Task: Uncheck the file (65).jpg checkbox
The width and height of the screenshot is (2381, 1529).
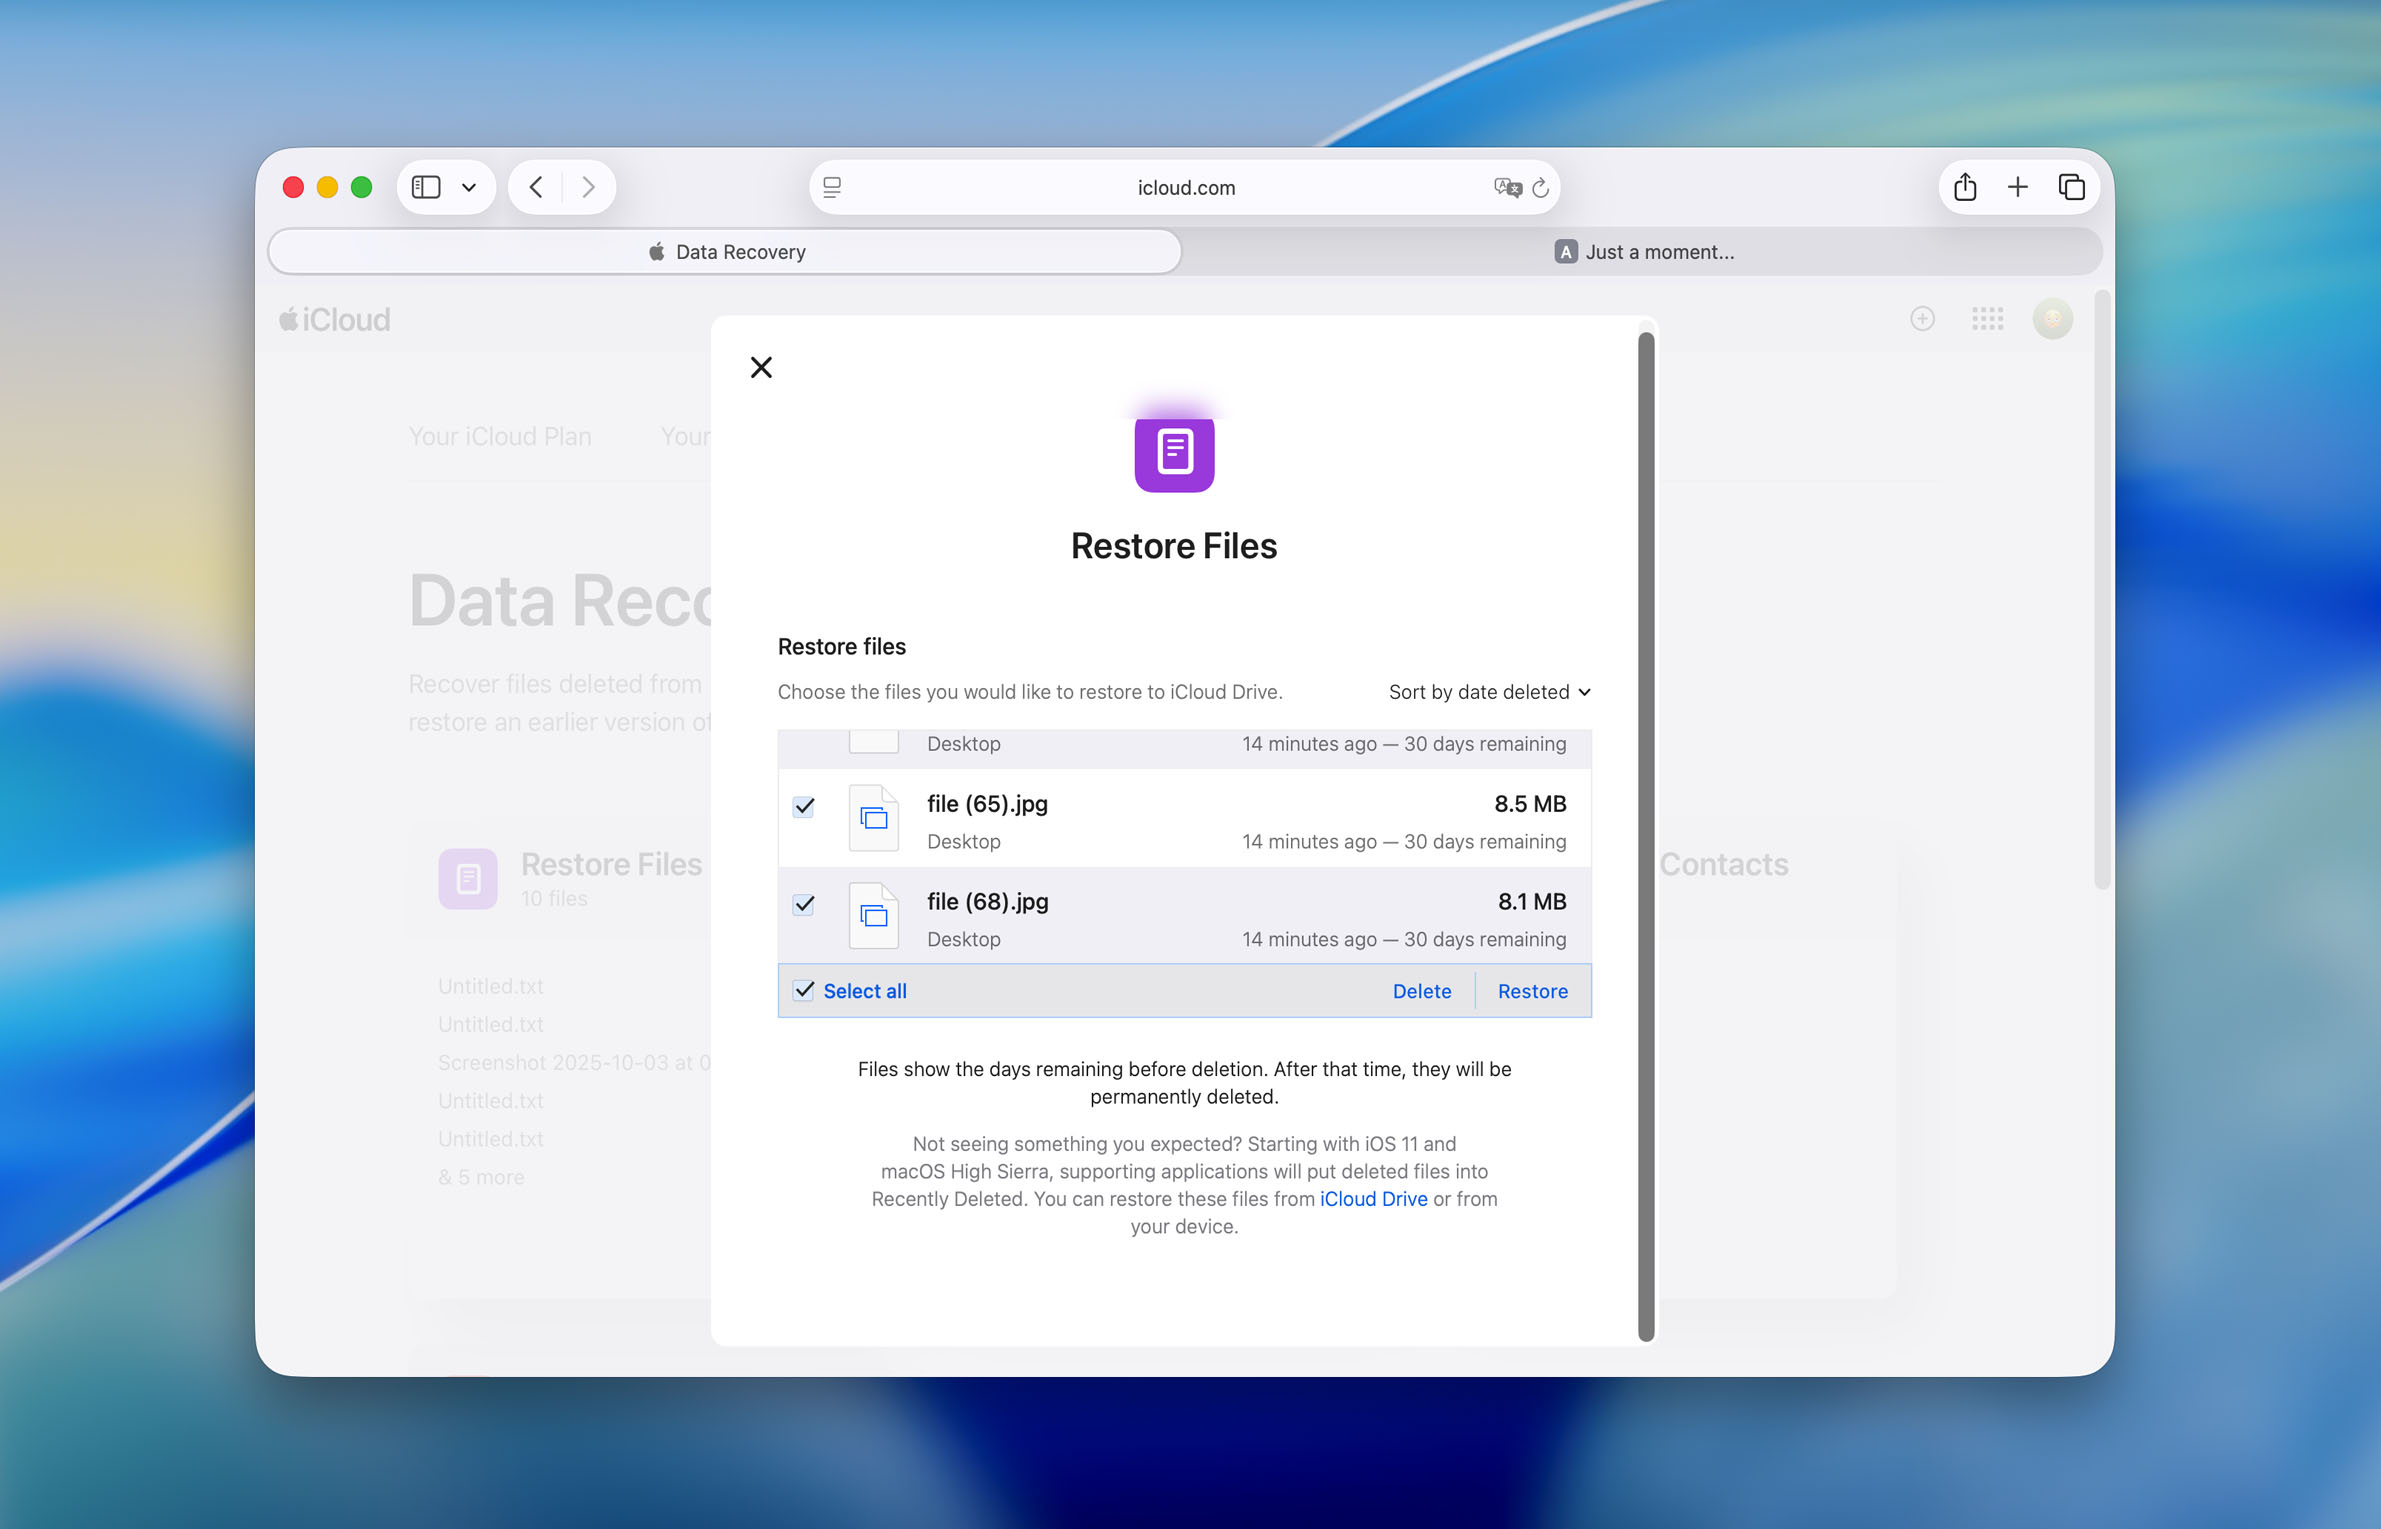Action: pos(803,806)
